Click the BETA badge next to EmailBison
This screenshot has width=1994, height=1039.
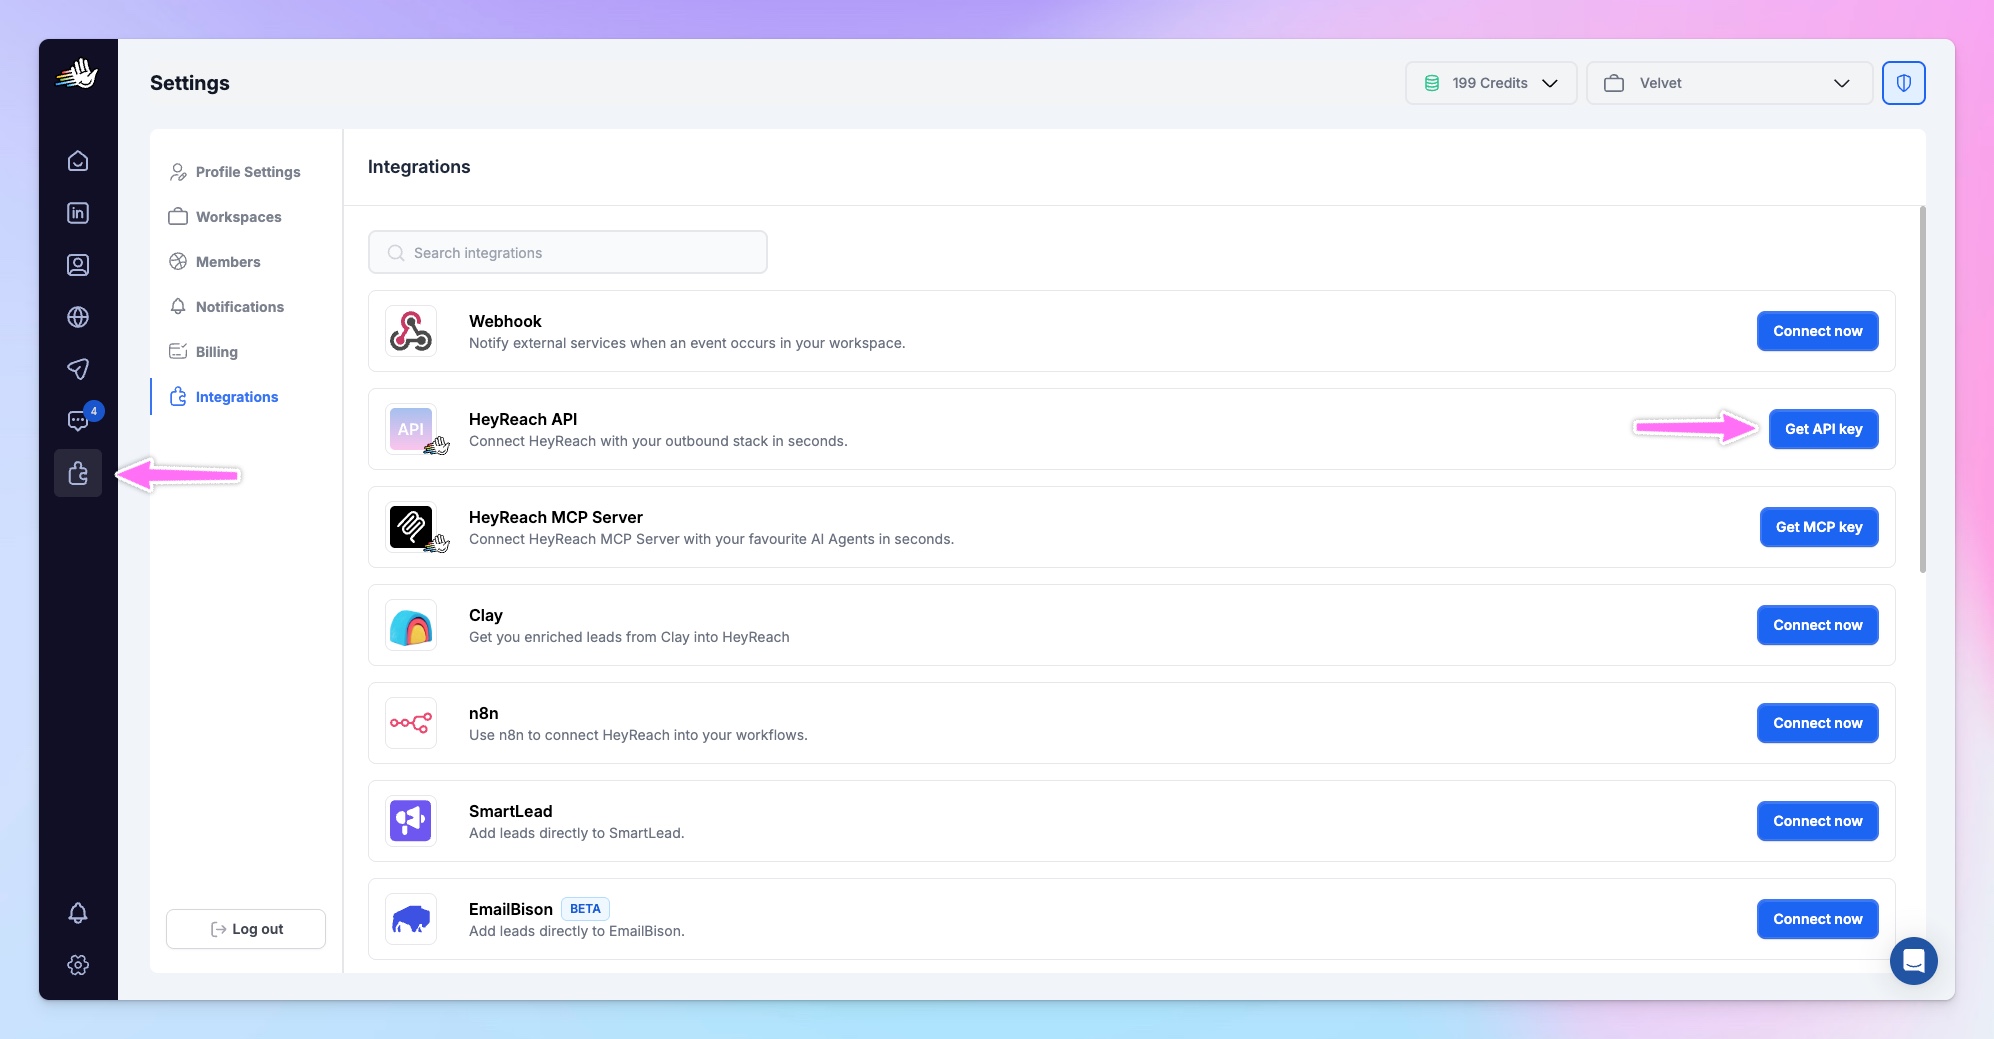(x=585, y=909)
